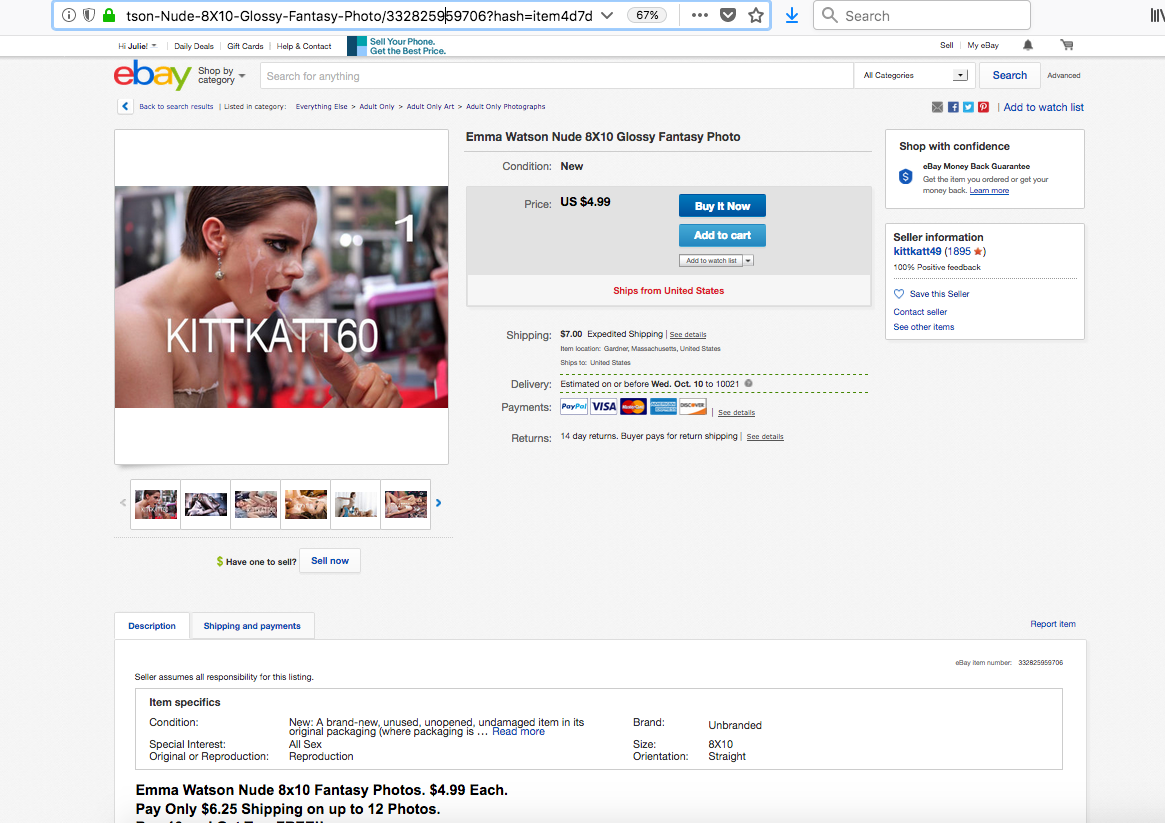1165x823 pixels.
Task: Expand the watch list dropdown arrow
Action: coord(748,261)
